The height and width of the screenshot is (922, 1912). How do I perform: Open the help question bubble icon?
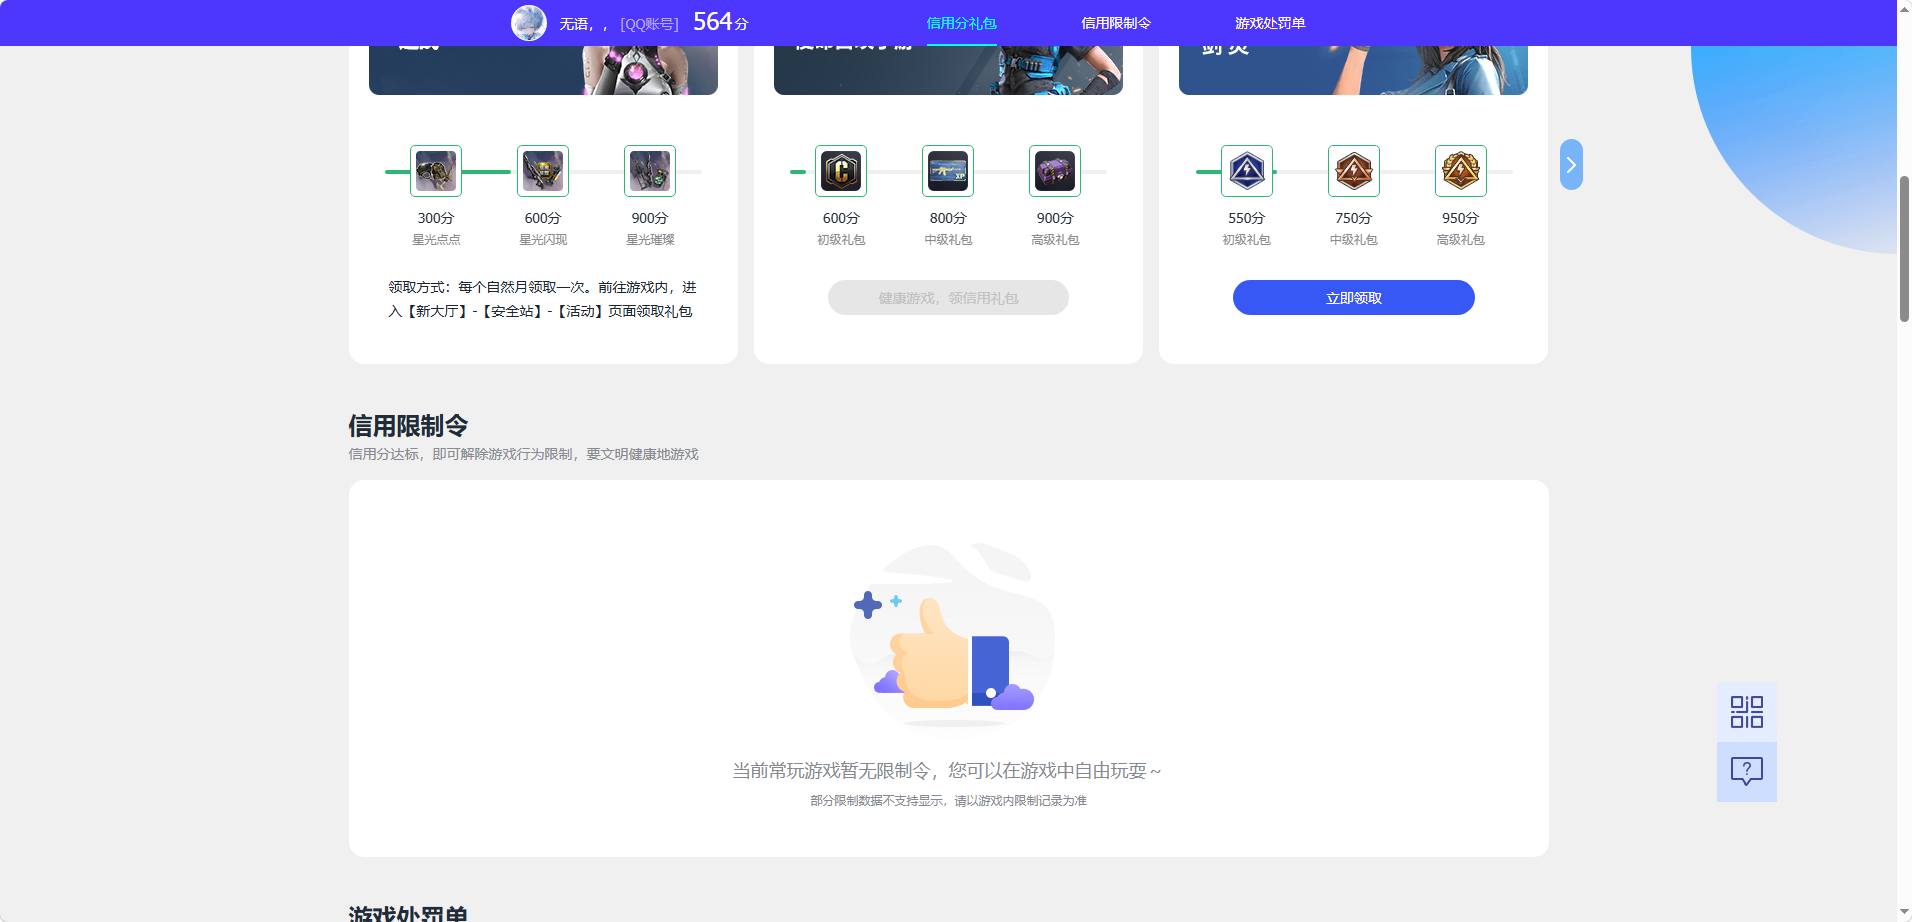tap(1747, 771)
